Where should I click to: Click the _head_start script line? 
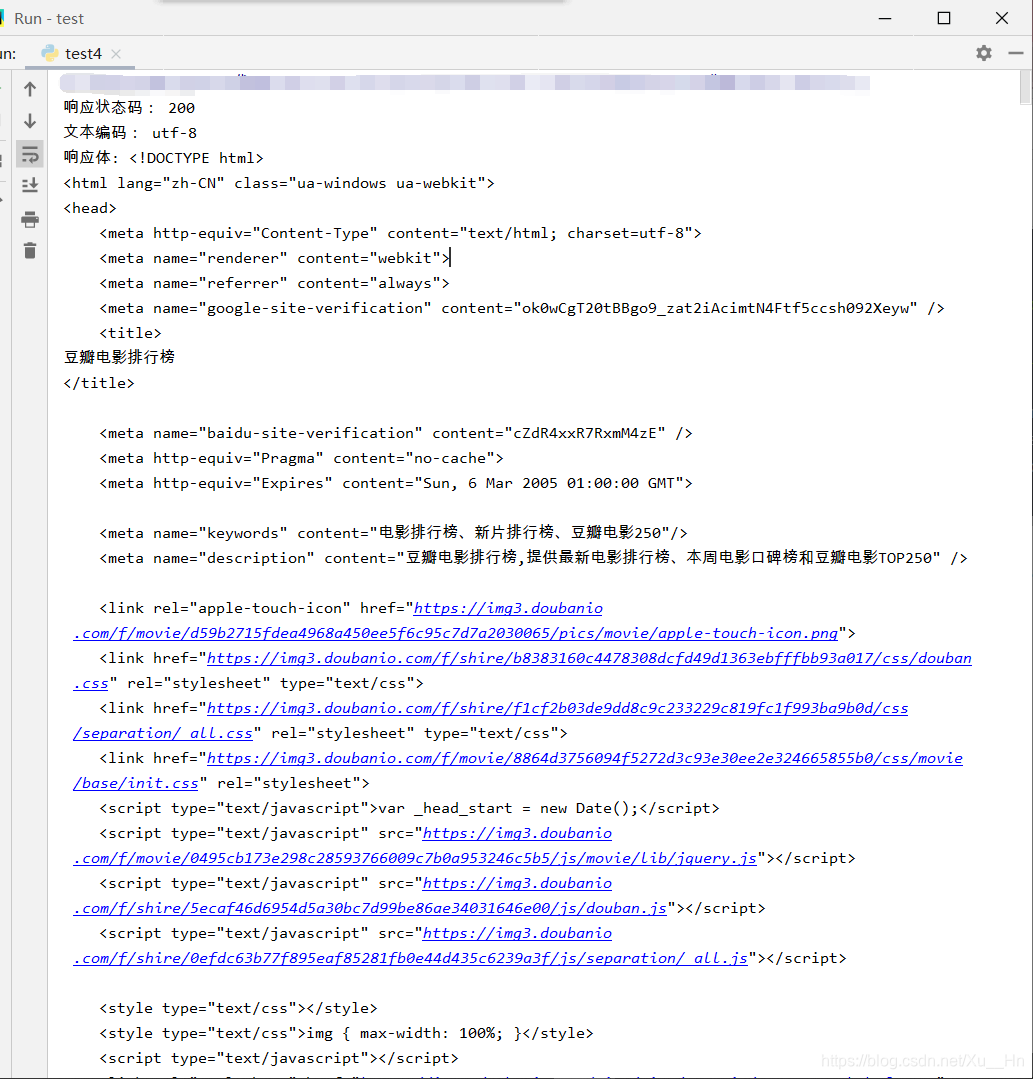(409, 809)
